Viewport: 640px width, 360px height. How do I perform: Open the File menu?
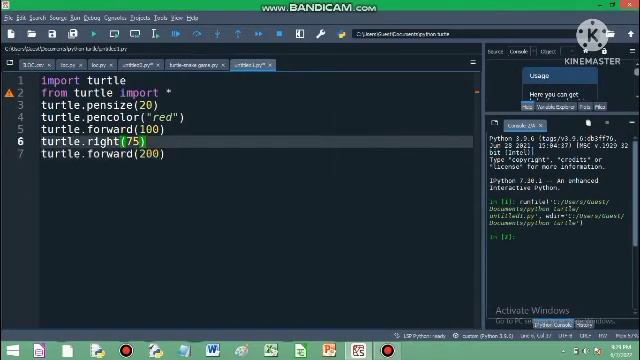pyautogui.click(x=8, y=18)
